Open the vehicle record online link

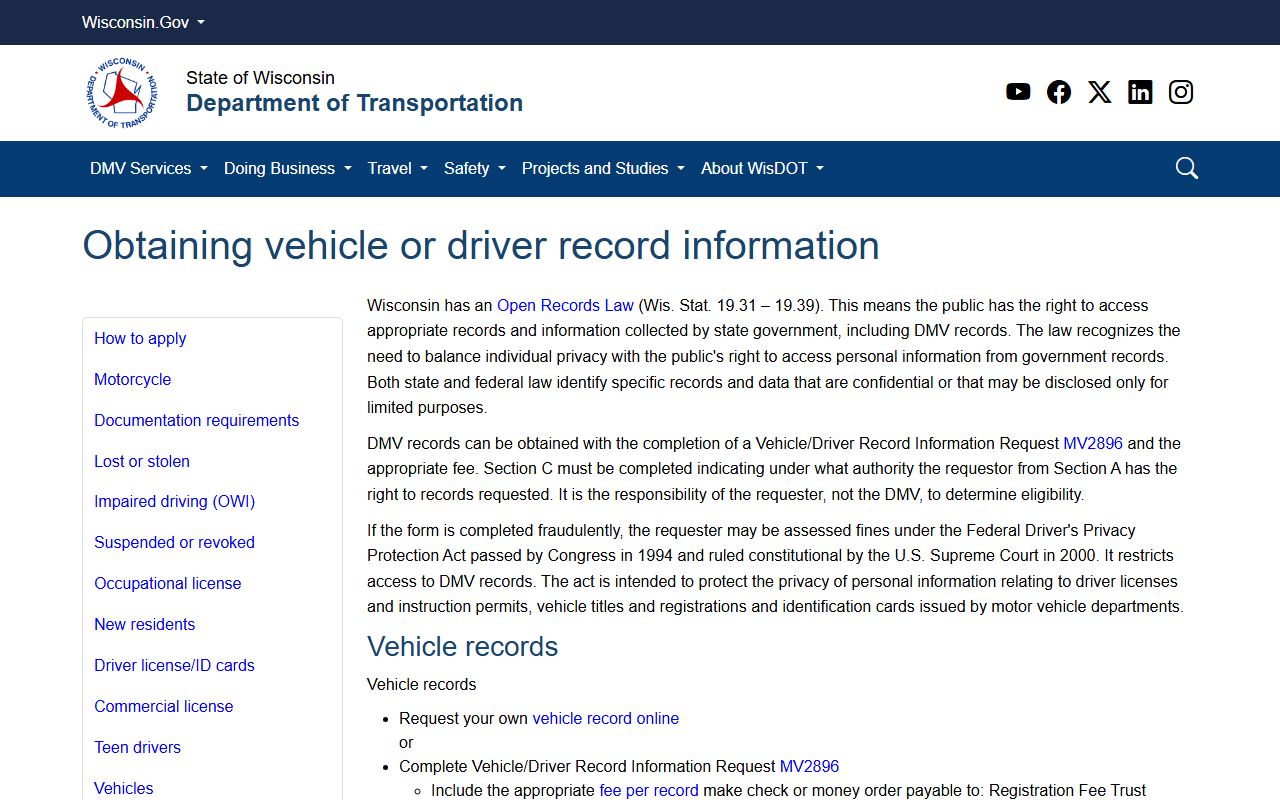[606, 718]
